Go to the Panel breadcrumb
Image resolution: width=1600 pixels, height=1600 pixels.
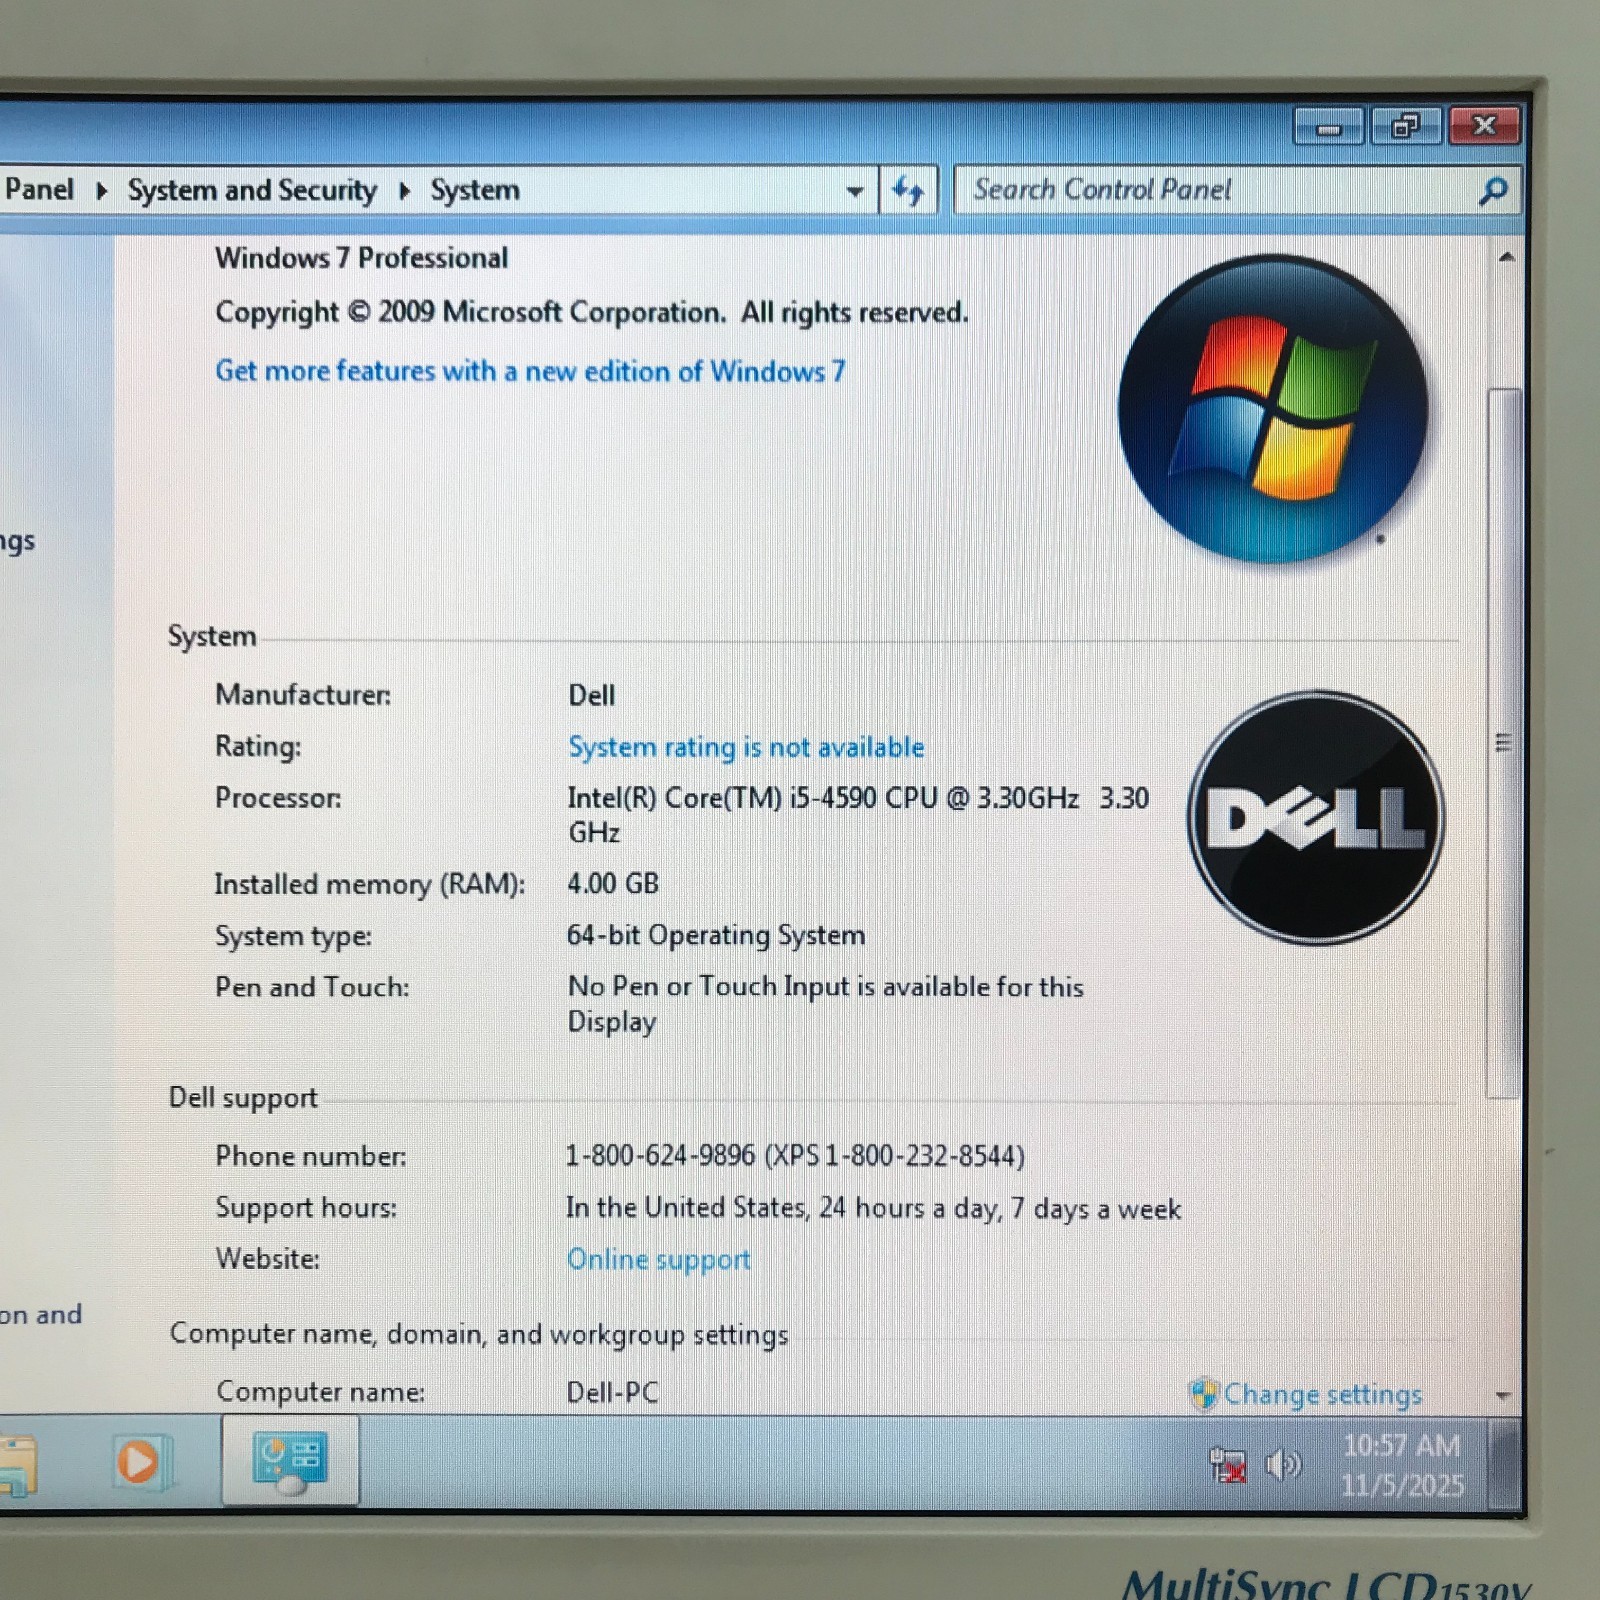39,189
